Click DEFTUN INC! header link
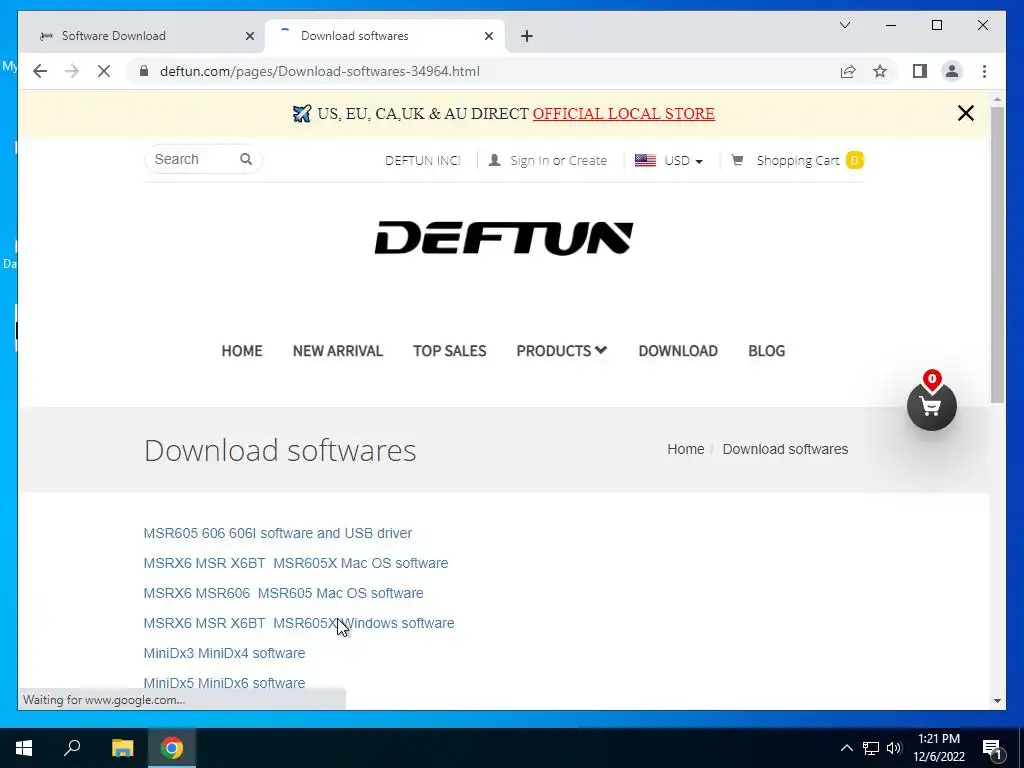Image resolution: width=1024 pixels, height=768 pixels. click(x=423, y=161)
